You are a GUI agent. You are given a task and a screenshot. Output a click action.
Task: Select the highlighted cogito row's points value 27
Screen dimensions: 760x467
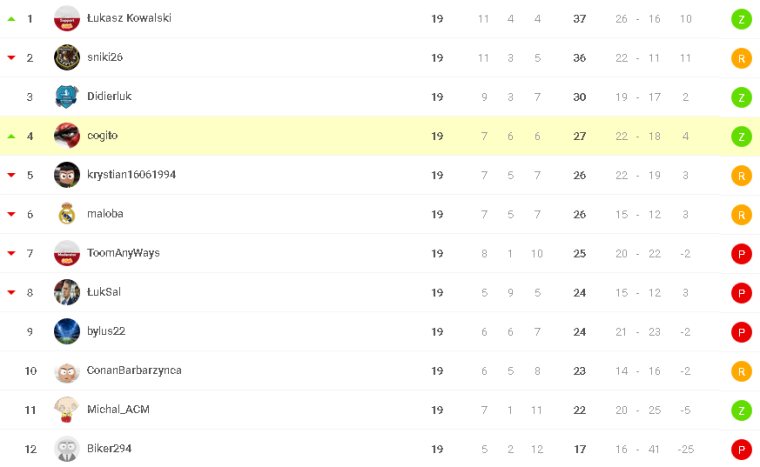click(579, 136)
